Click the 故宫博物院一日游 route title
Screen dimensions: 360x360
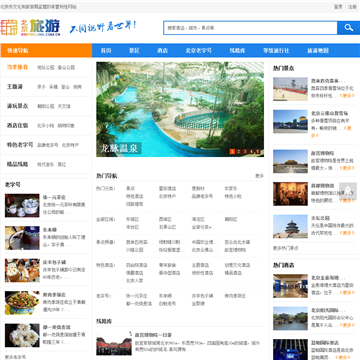coord(153,335)
